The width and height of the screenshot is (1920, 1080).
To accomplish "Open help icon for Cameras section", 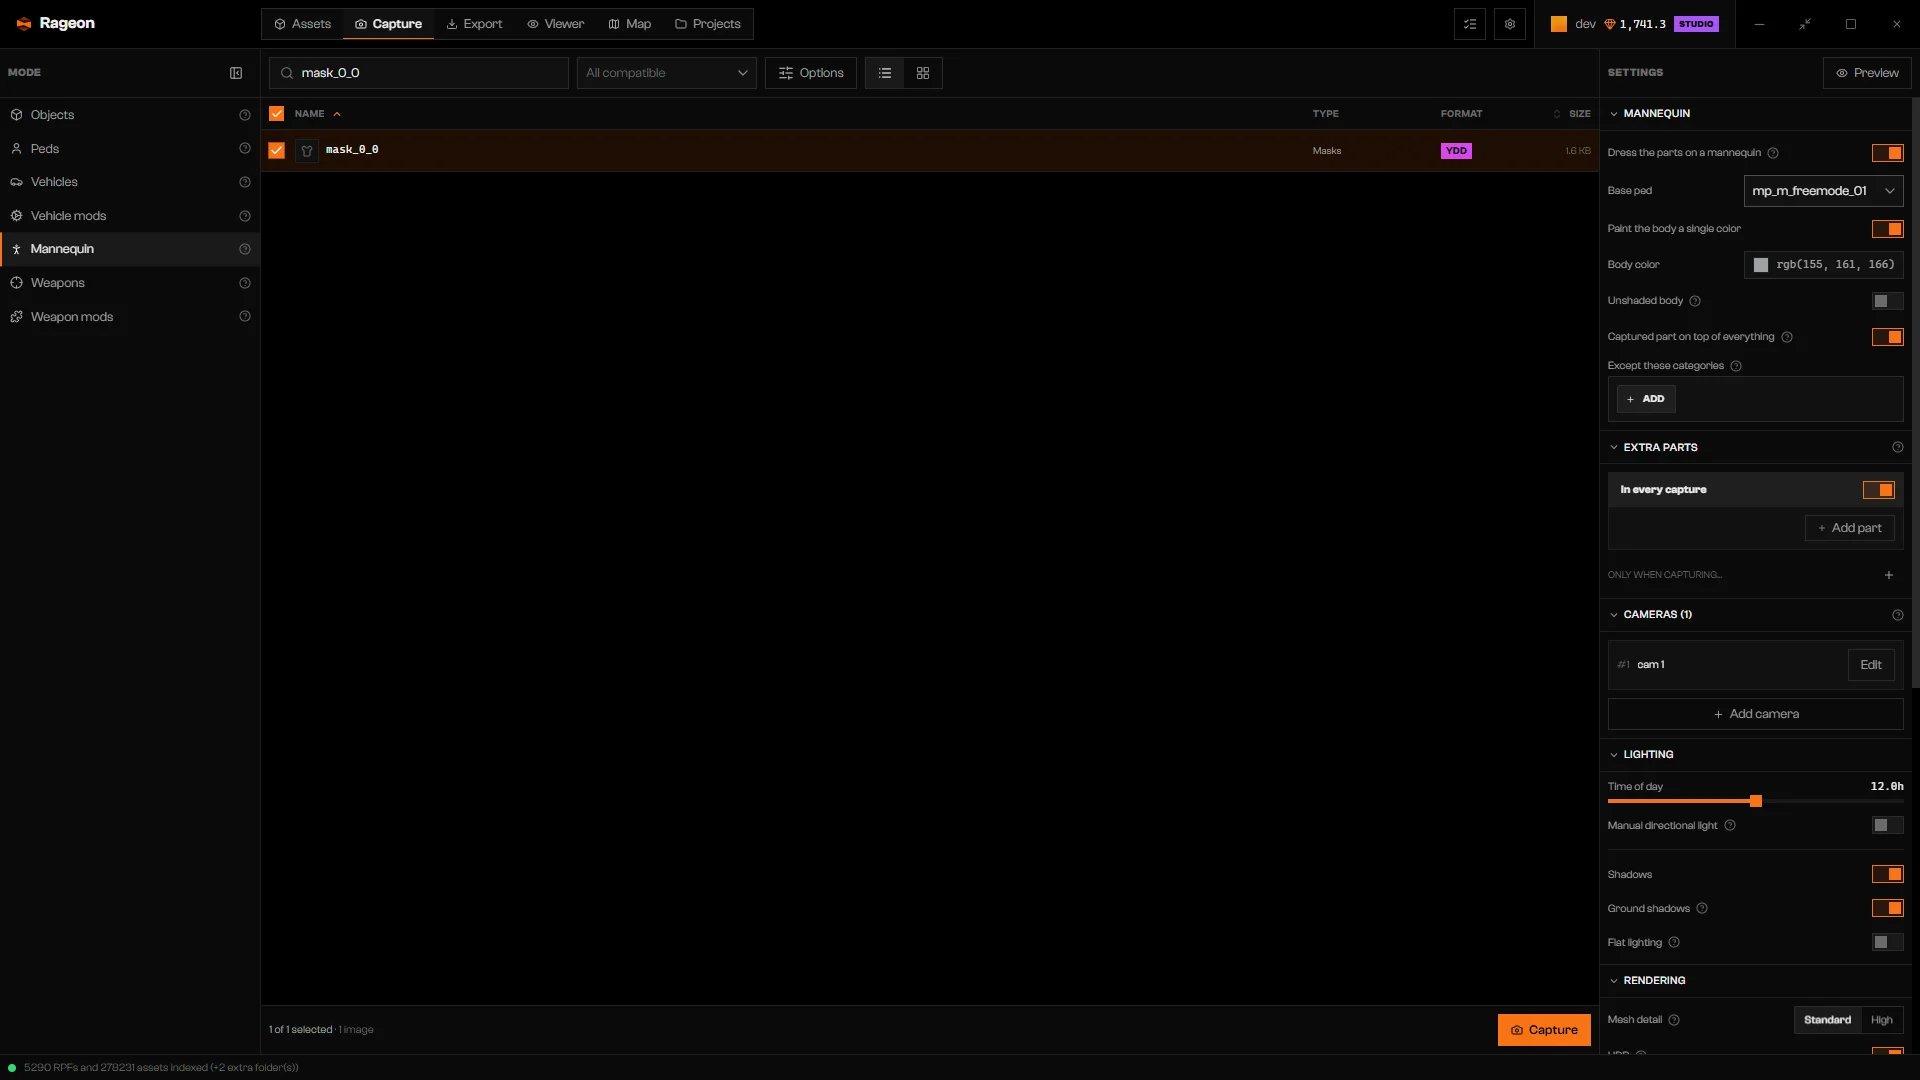I will pyautogui.click(x=1898, y=615).
